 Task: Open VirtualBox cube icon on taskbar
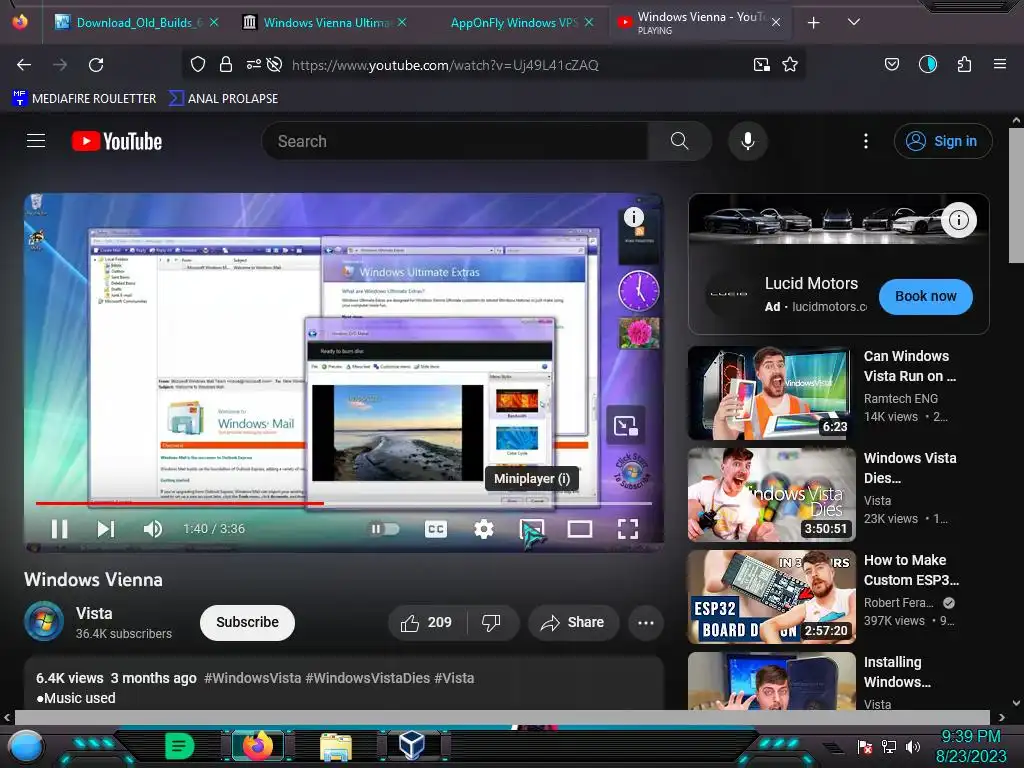[411, 746]
